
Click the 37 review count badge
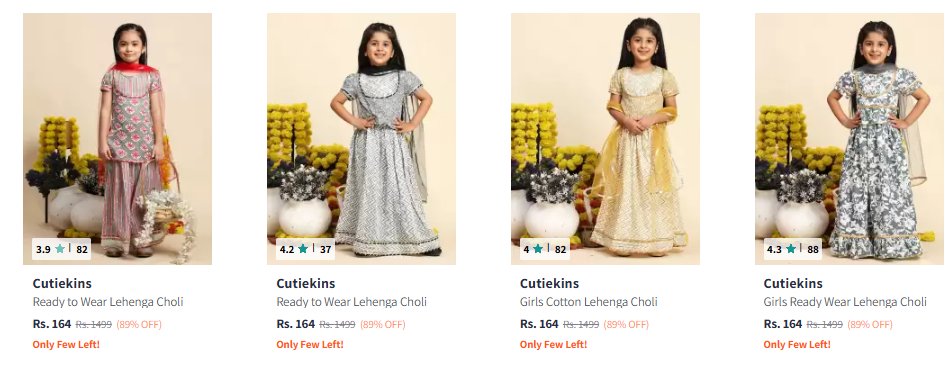tap(326, 249)
